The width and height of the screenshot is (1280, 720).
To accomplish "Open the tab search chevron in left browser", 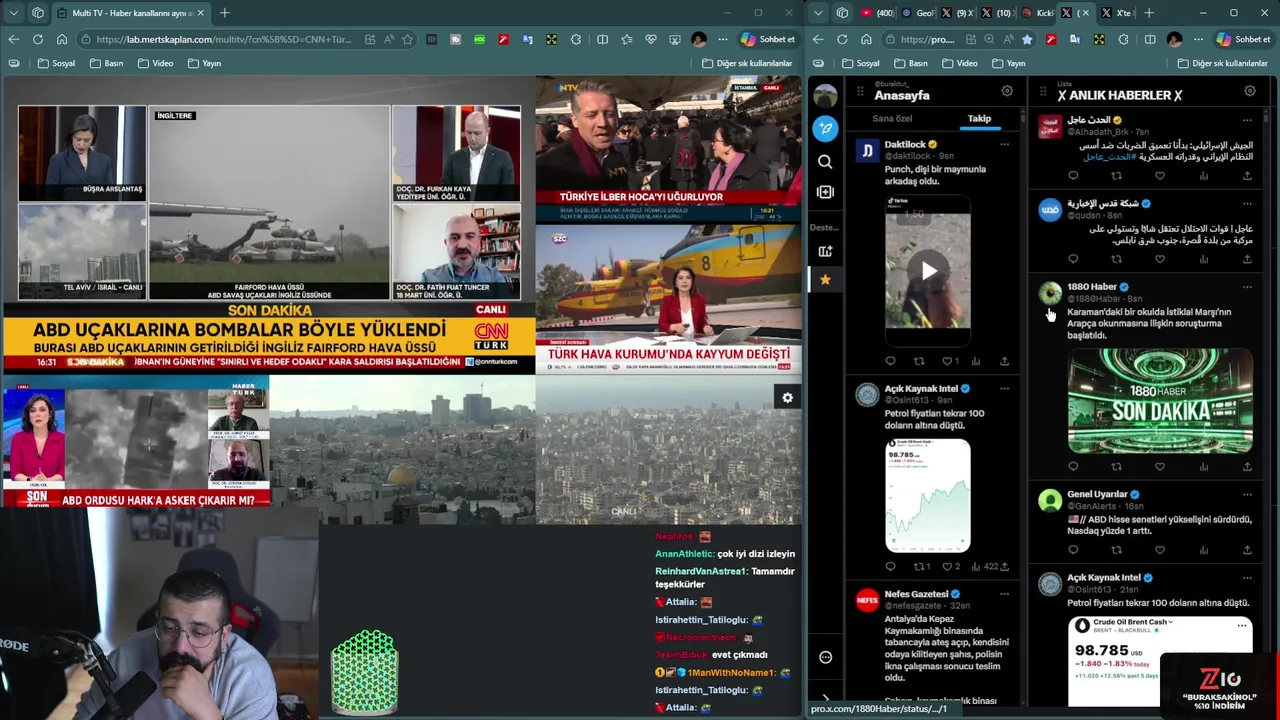I will (x=14, y=13).
